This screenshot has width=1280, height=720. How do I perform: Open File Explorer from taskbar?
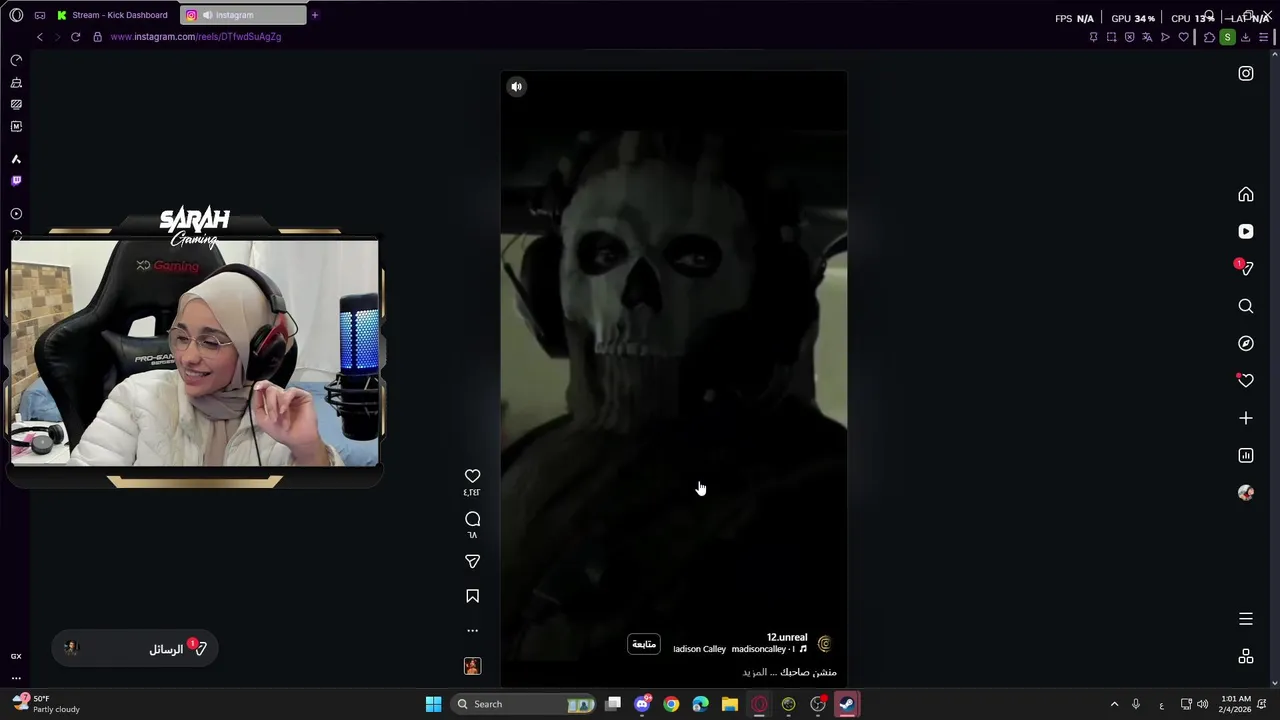[x=730, y=704]
